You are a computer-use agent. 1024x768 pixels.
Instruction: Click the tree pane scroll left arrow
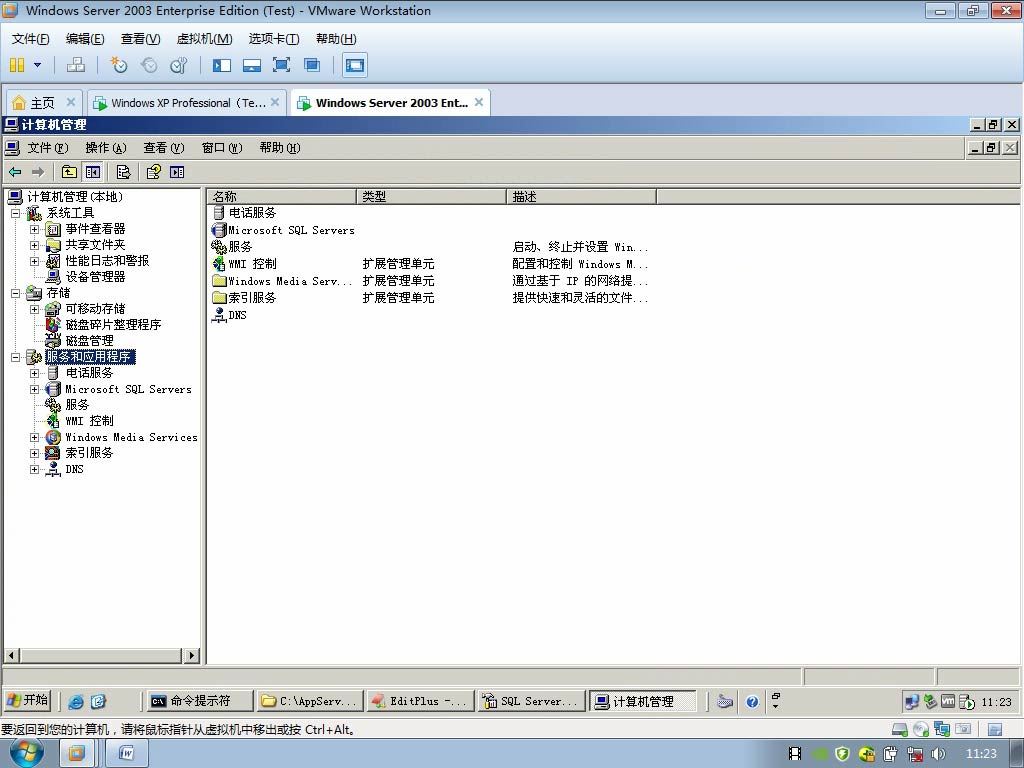[x=12, y=655]
